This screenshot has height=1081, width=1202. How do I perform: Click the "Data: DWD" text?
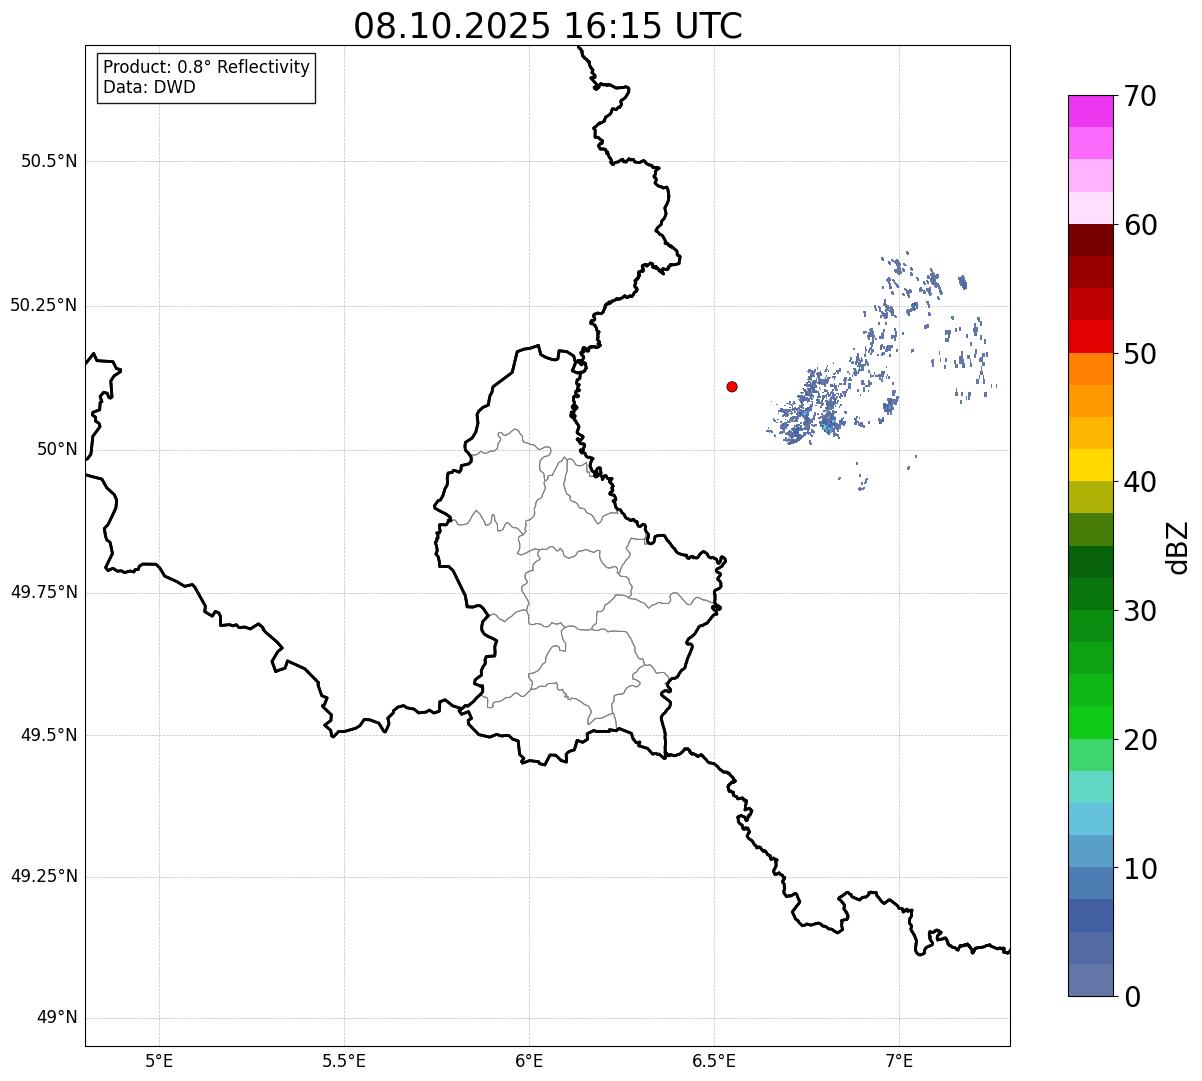tap(149, 87)
